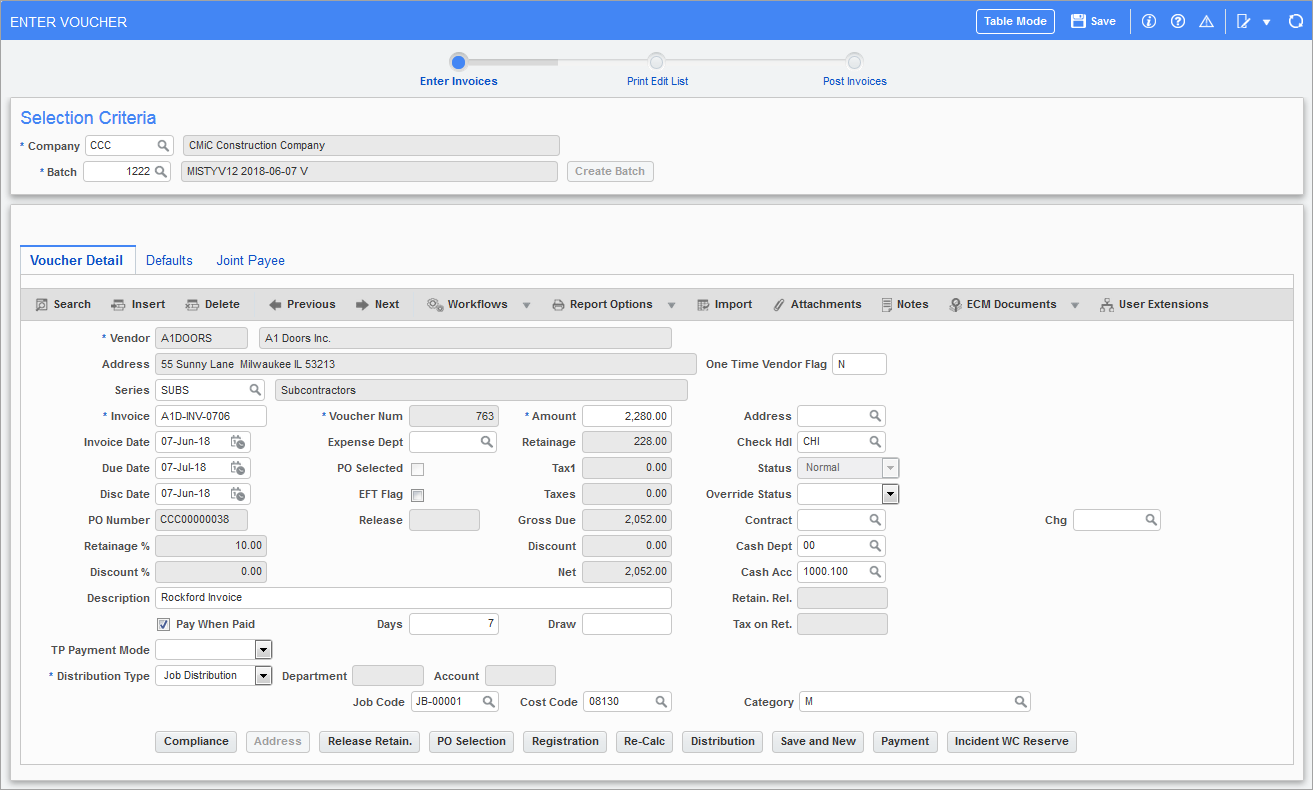The height and width of the screenshot is (790, 1313).
Task: Expand the Distribution Type dropdown
Action: click(264, 676)
